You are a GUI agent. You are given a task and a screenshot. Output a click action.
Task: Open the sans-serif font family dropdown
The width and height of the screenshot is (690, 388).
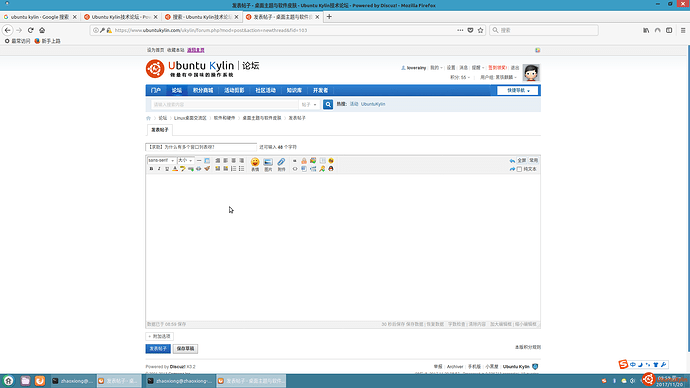[x=161, y=161]
